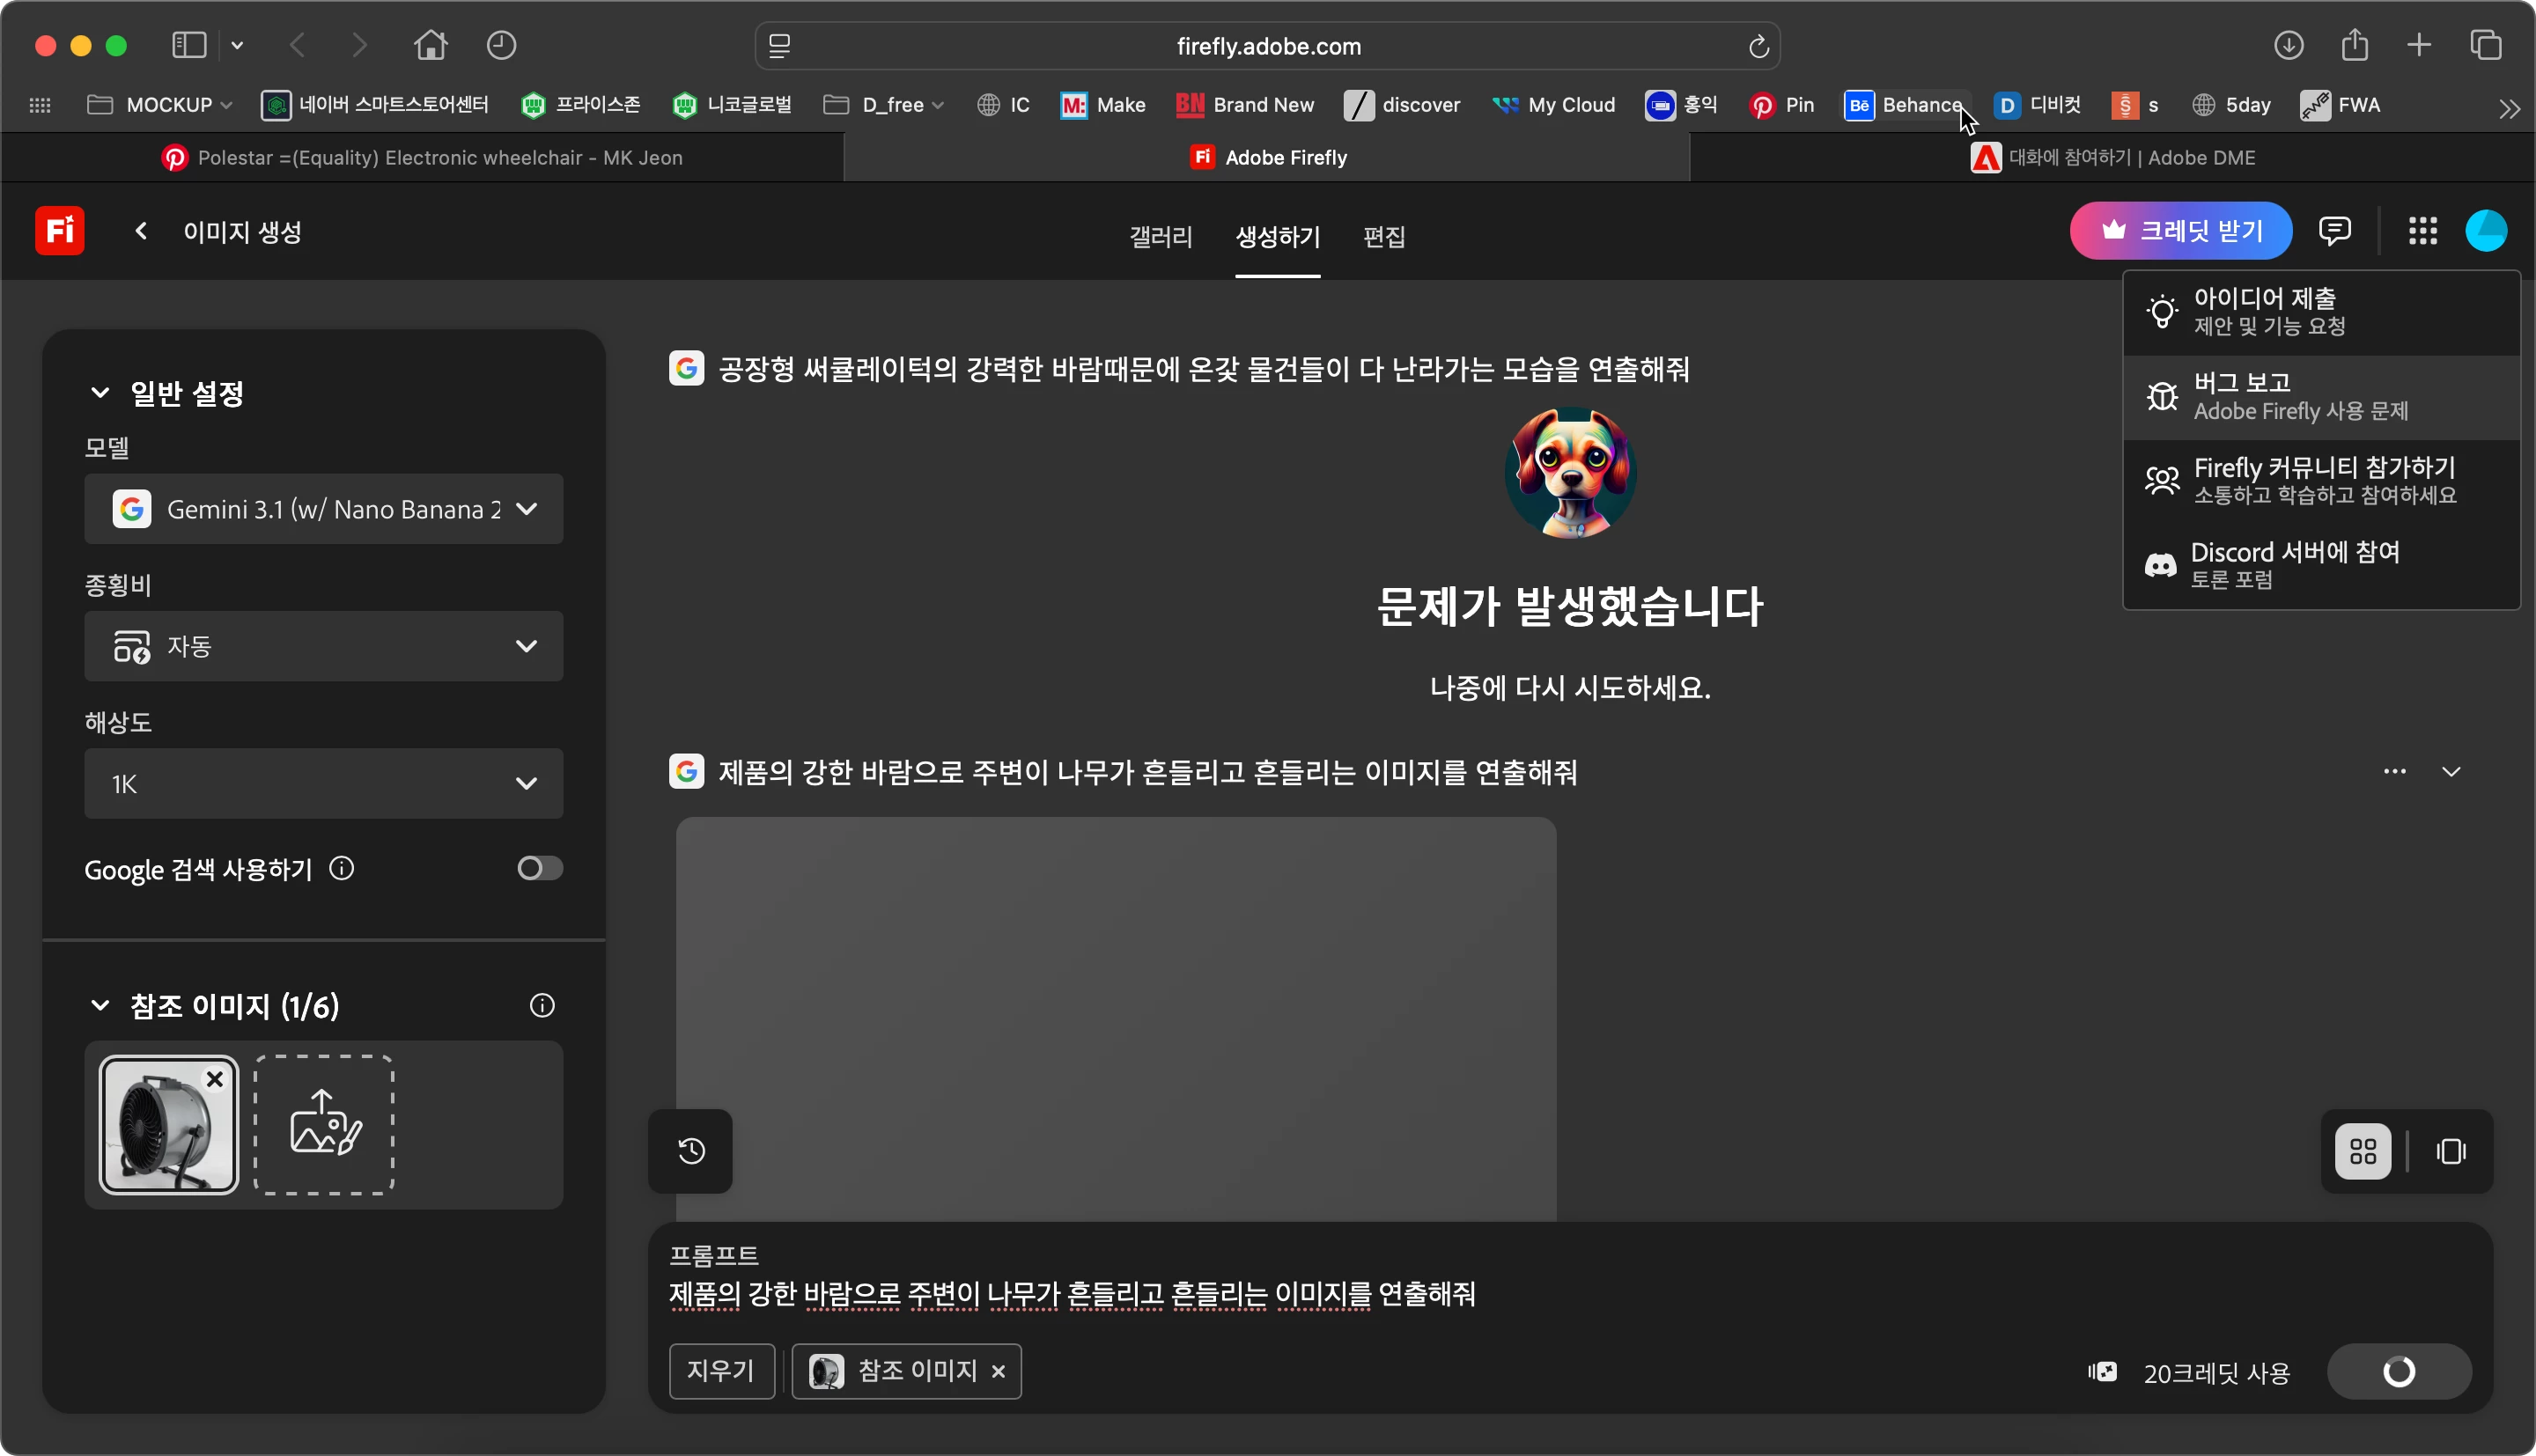
Task: Collapse the 일반 설정 section
Action: pos(100,393)
